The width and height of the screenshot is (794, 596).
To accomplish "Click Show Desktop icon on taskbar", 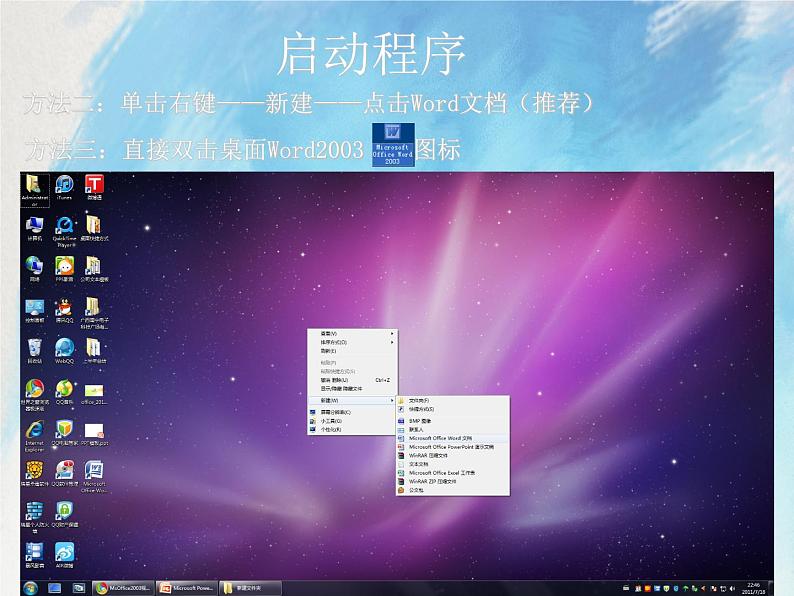I will (x=54, y=588).
